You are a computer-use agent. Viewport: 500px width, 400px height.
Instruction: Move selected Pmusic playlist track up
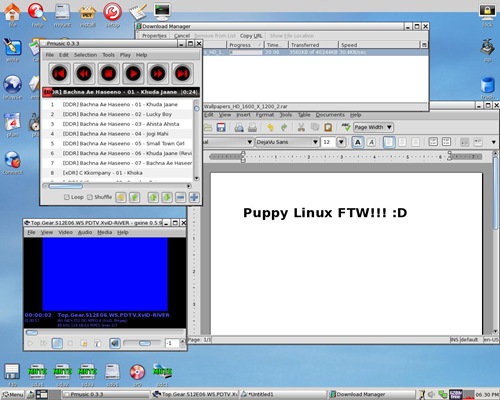(x=153, y=197)
